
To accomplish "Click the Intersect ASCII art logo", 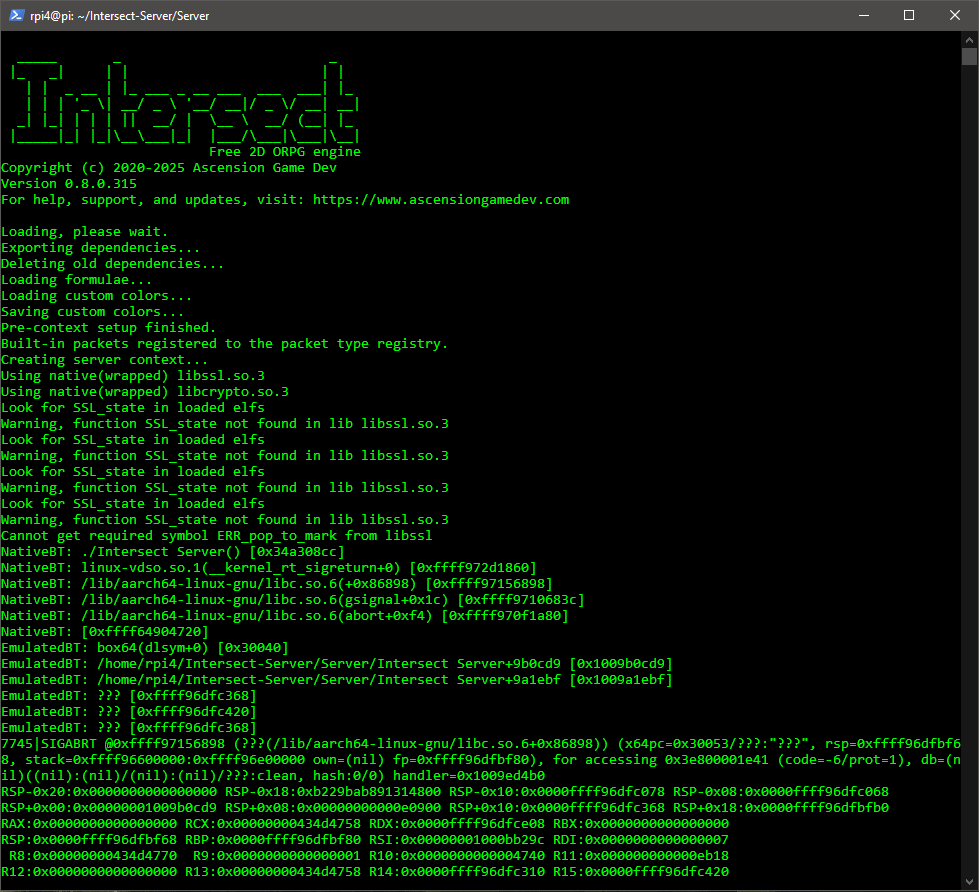I will tap(185, 105).
